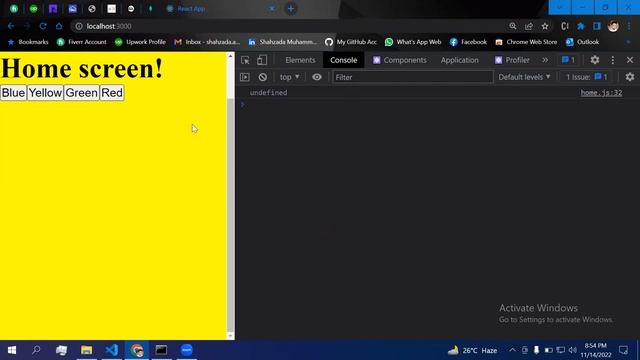
Task: Open DevTools settings gear
Action: click(595, 60)
